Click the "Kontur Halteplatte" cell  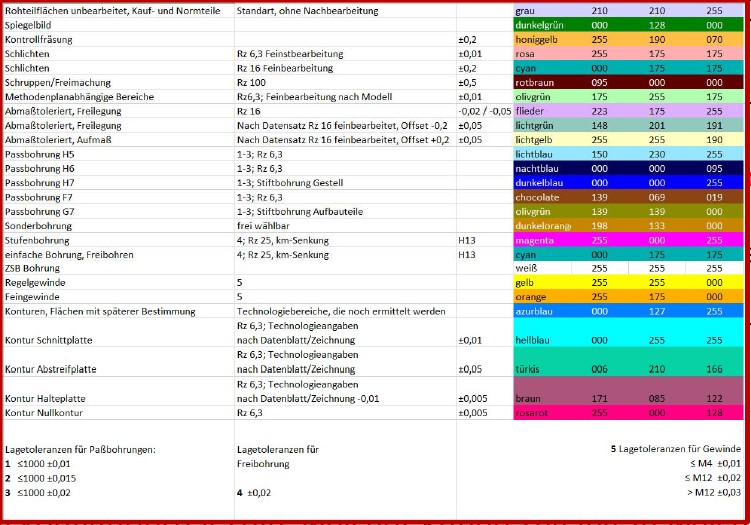pos(119,391)
